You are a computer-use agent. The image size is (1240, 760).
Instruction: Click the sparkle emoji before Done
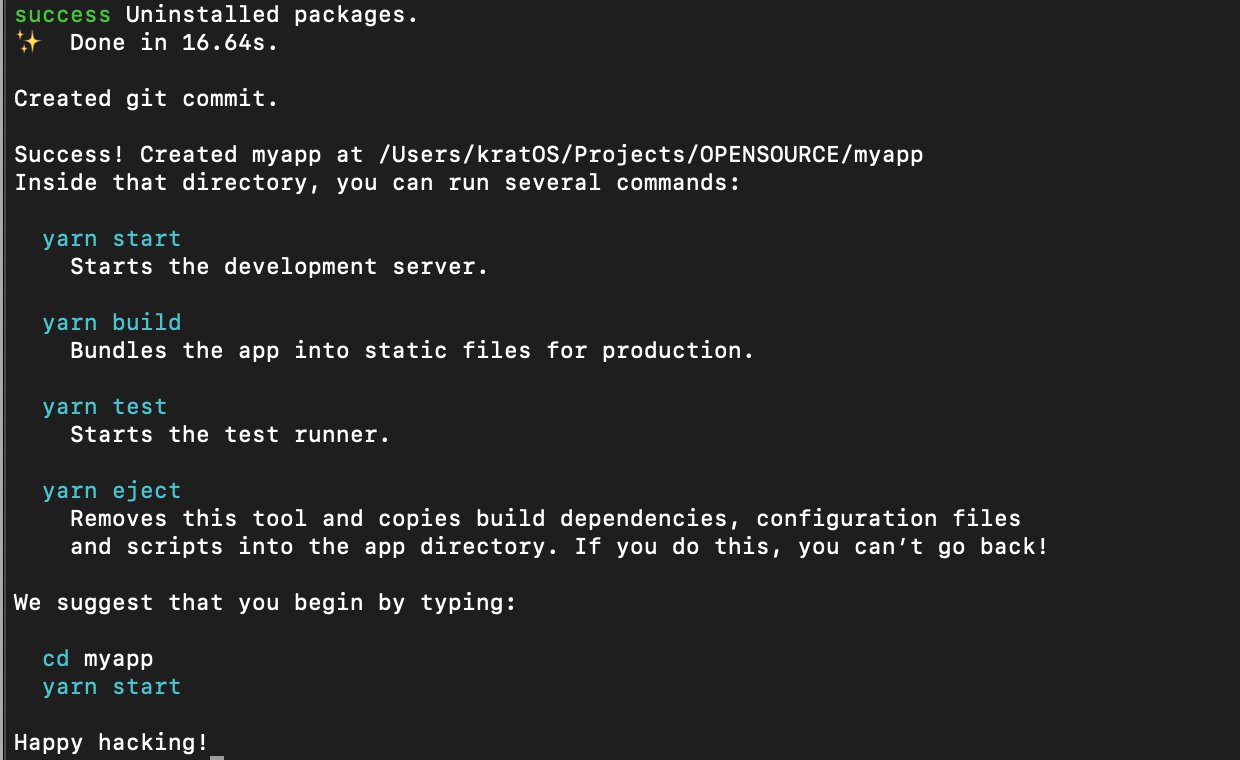[27, 43]
